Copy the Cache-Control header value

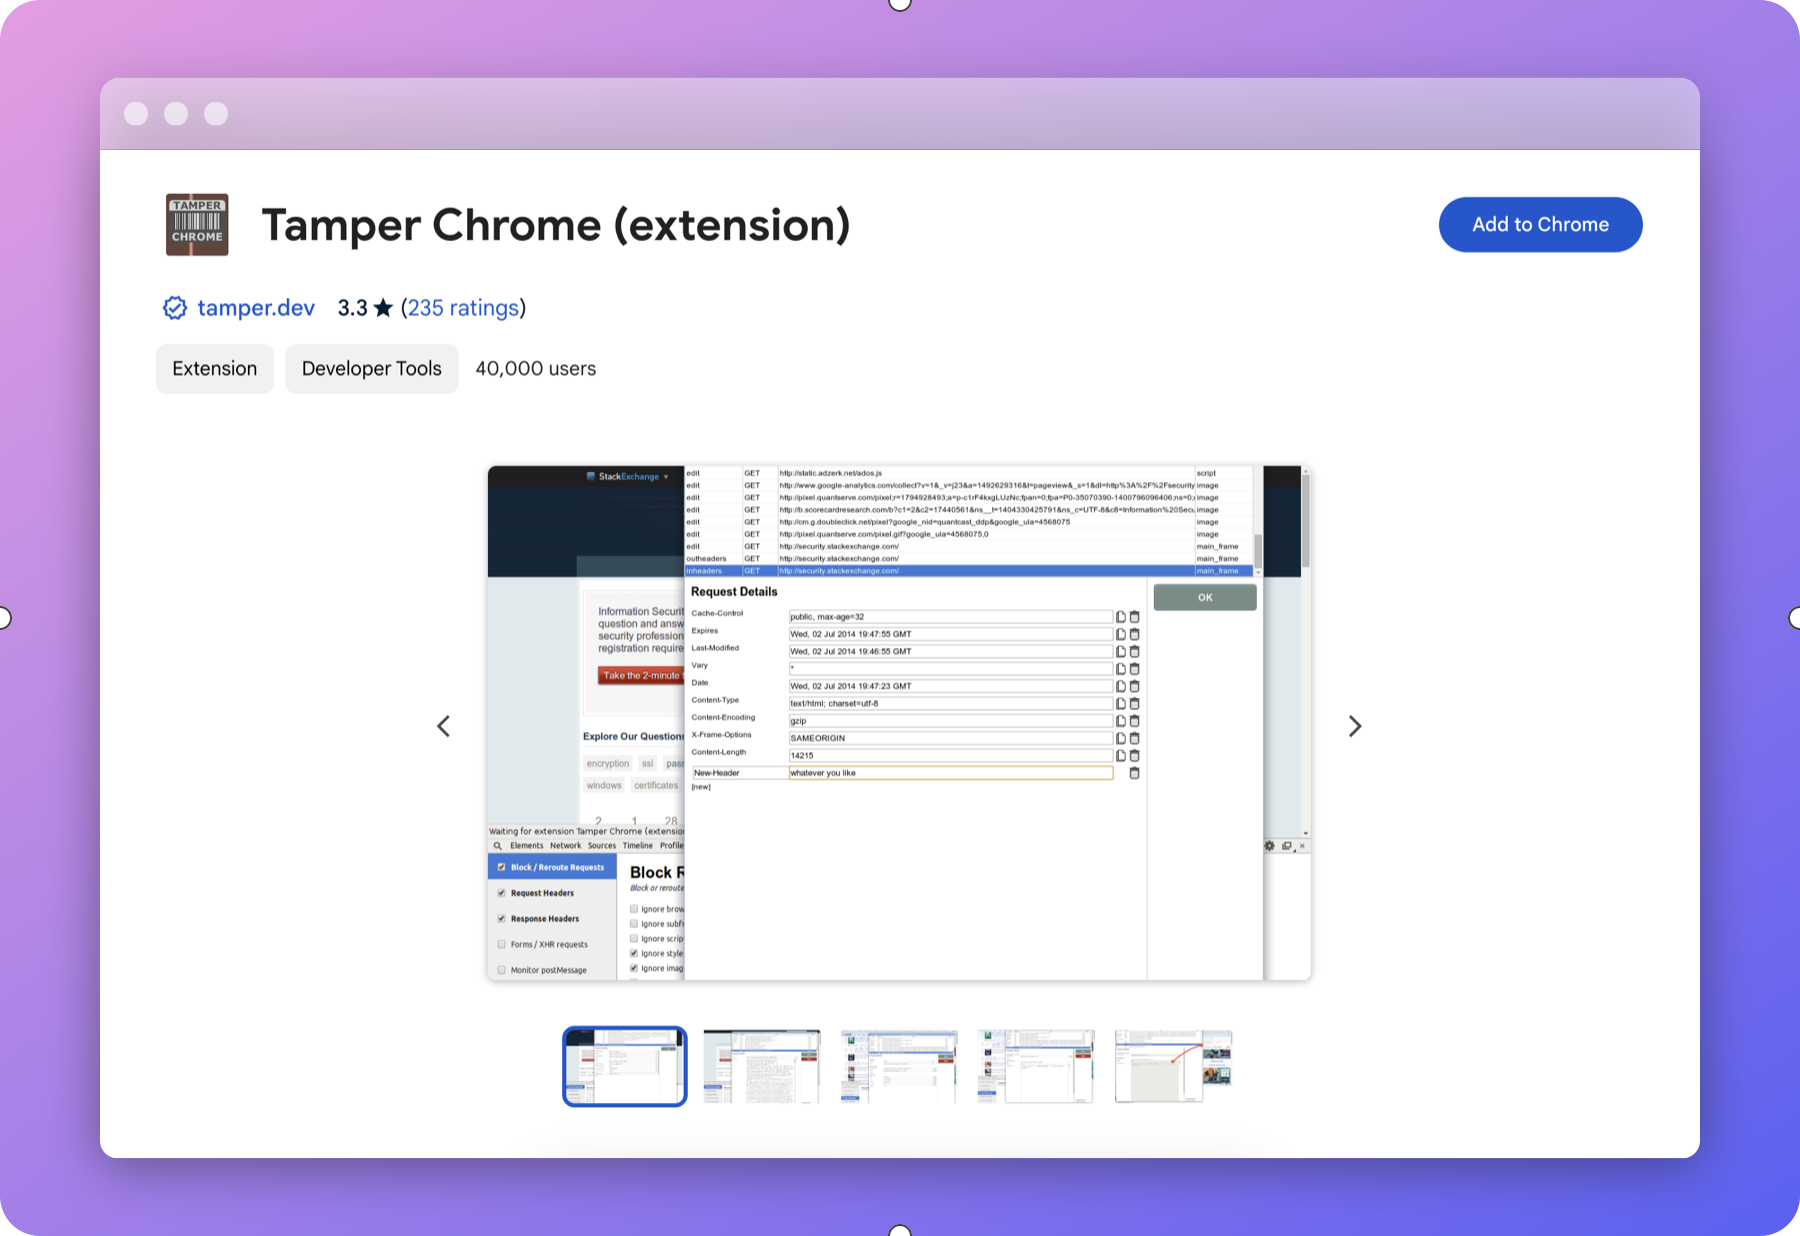click(1120, 617)
